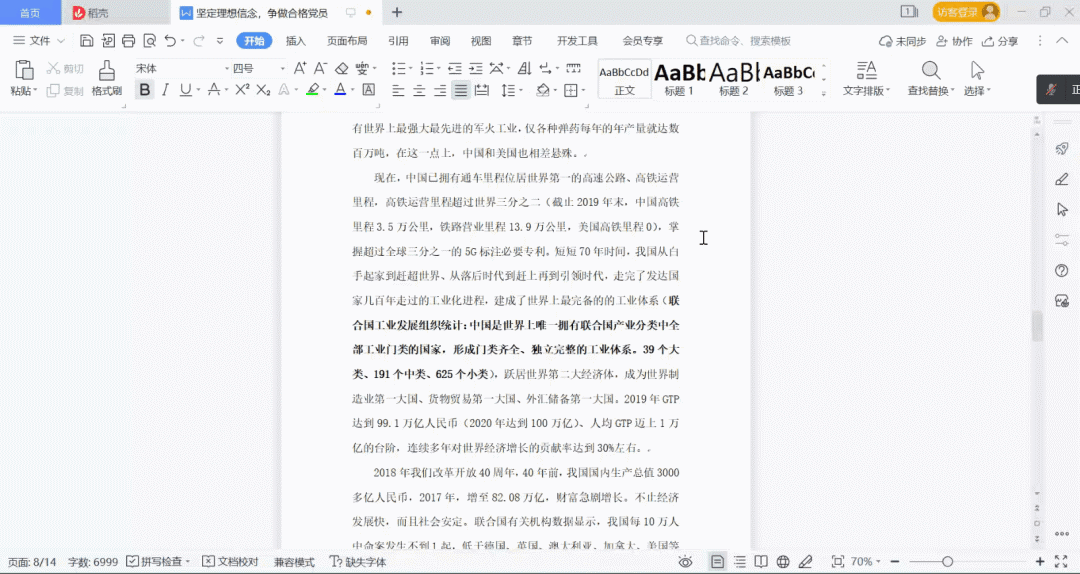Expand the 文件 file menu
1080x574 pixels.
[x=38, y=41]
